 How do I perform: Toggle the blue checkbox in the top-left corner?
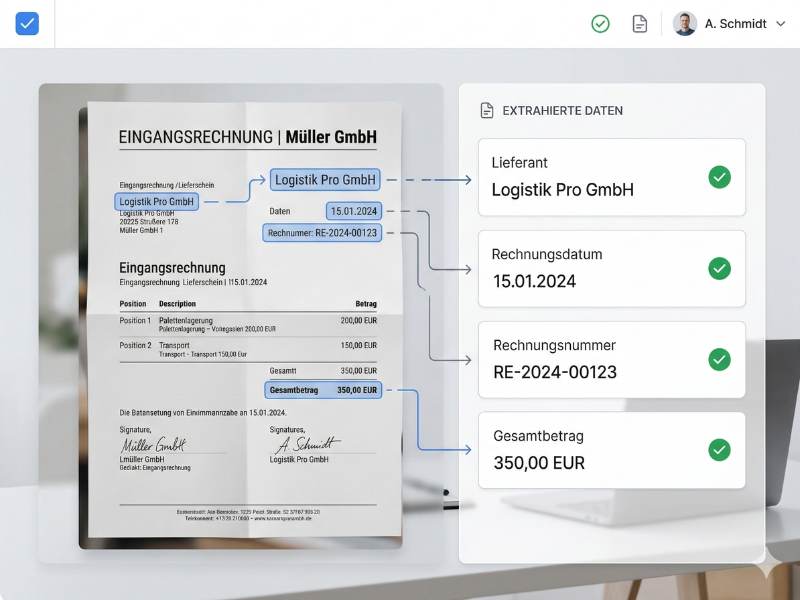(27, 23)
